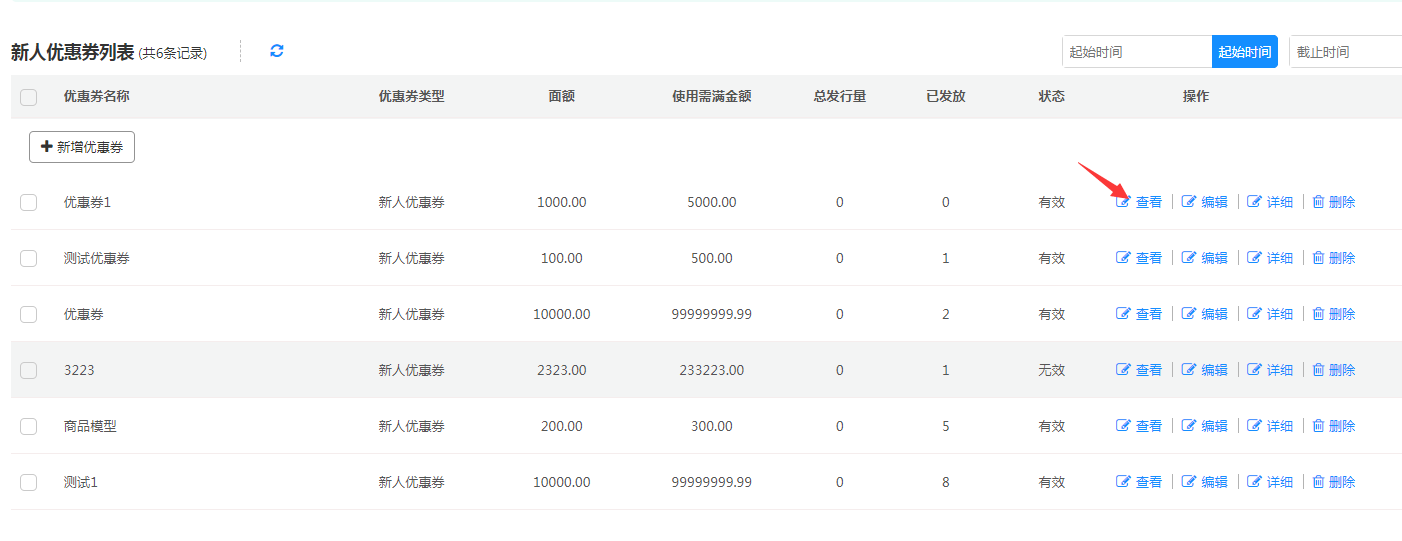Click the 新增优惠券 button
Image resolution: width=1402 pixels, height=541 pixels.
point(82,147)
